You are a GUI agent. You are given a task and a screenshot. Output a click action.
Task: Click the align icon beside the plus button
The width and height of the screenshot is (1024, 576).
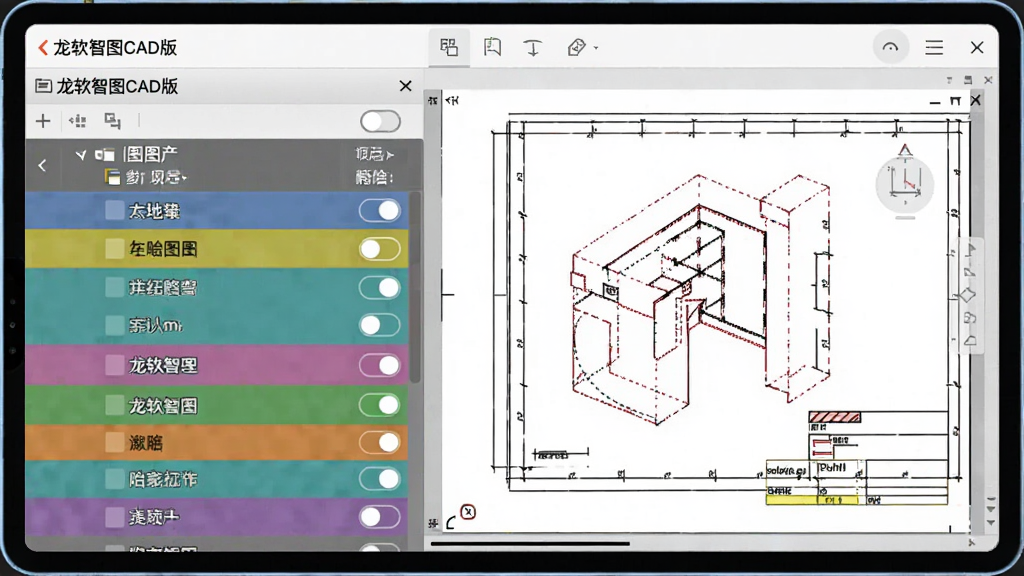(78, 121)
